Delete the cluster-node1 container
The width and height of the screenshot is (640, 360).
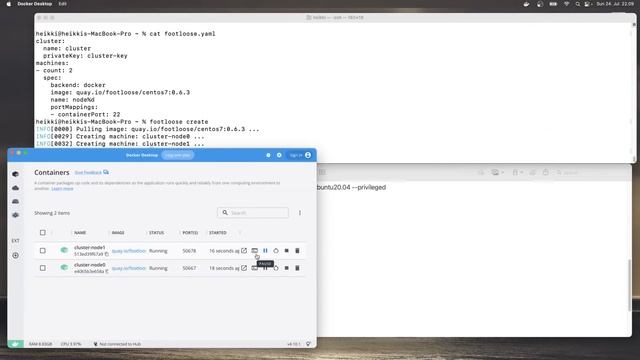point(297,251)
